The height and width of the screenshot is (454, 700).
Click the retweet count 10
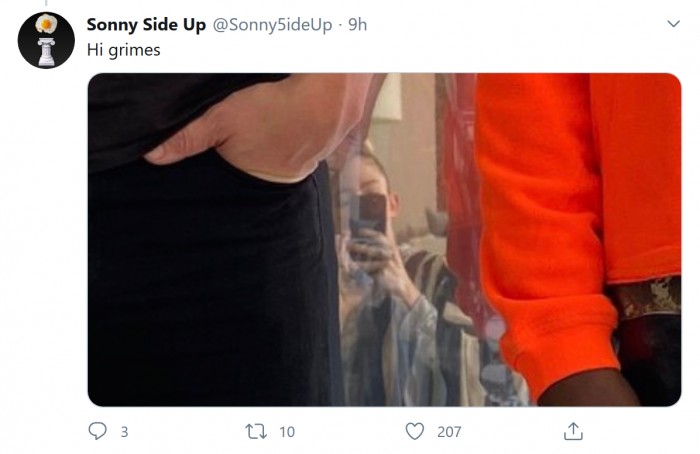[287, 432]
